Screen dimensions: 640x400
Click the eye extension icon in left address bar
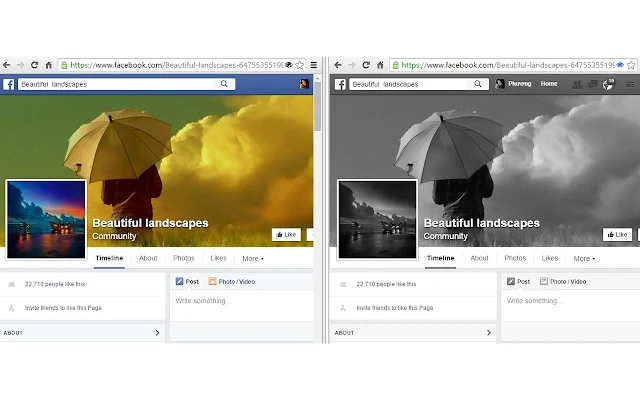pyautogui.click(x=289, y=65)
